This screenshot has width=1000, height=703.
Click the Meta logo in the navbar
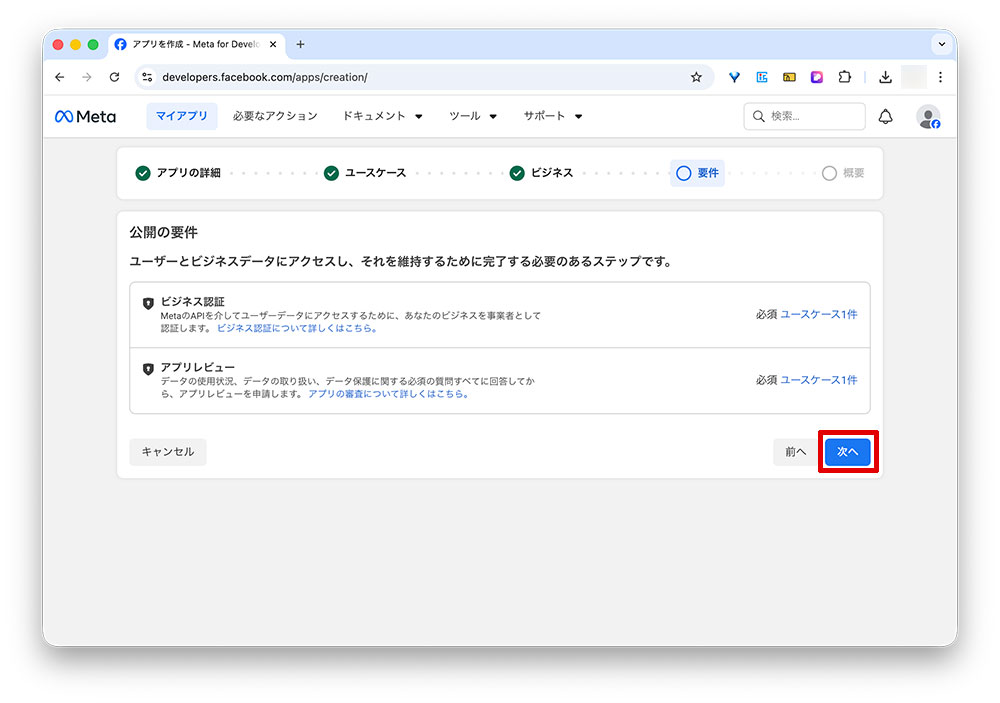tap(85, 116)
